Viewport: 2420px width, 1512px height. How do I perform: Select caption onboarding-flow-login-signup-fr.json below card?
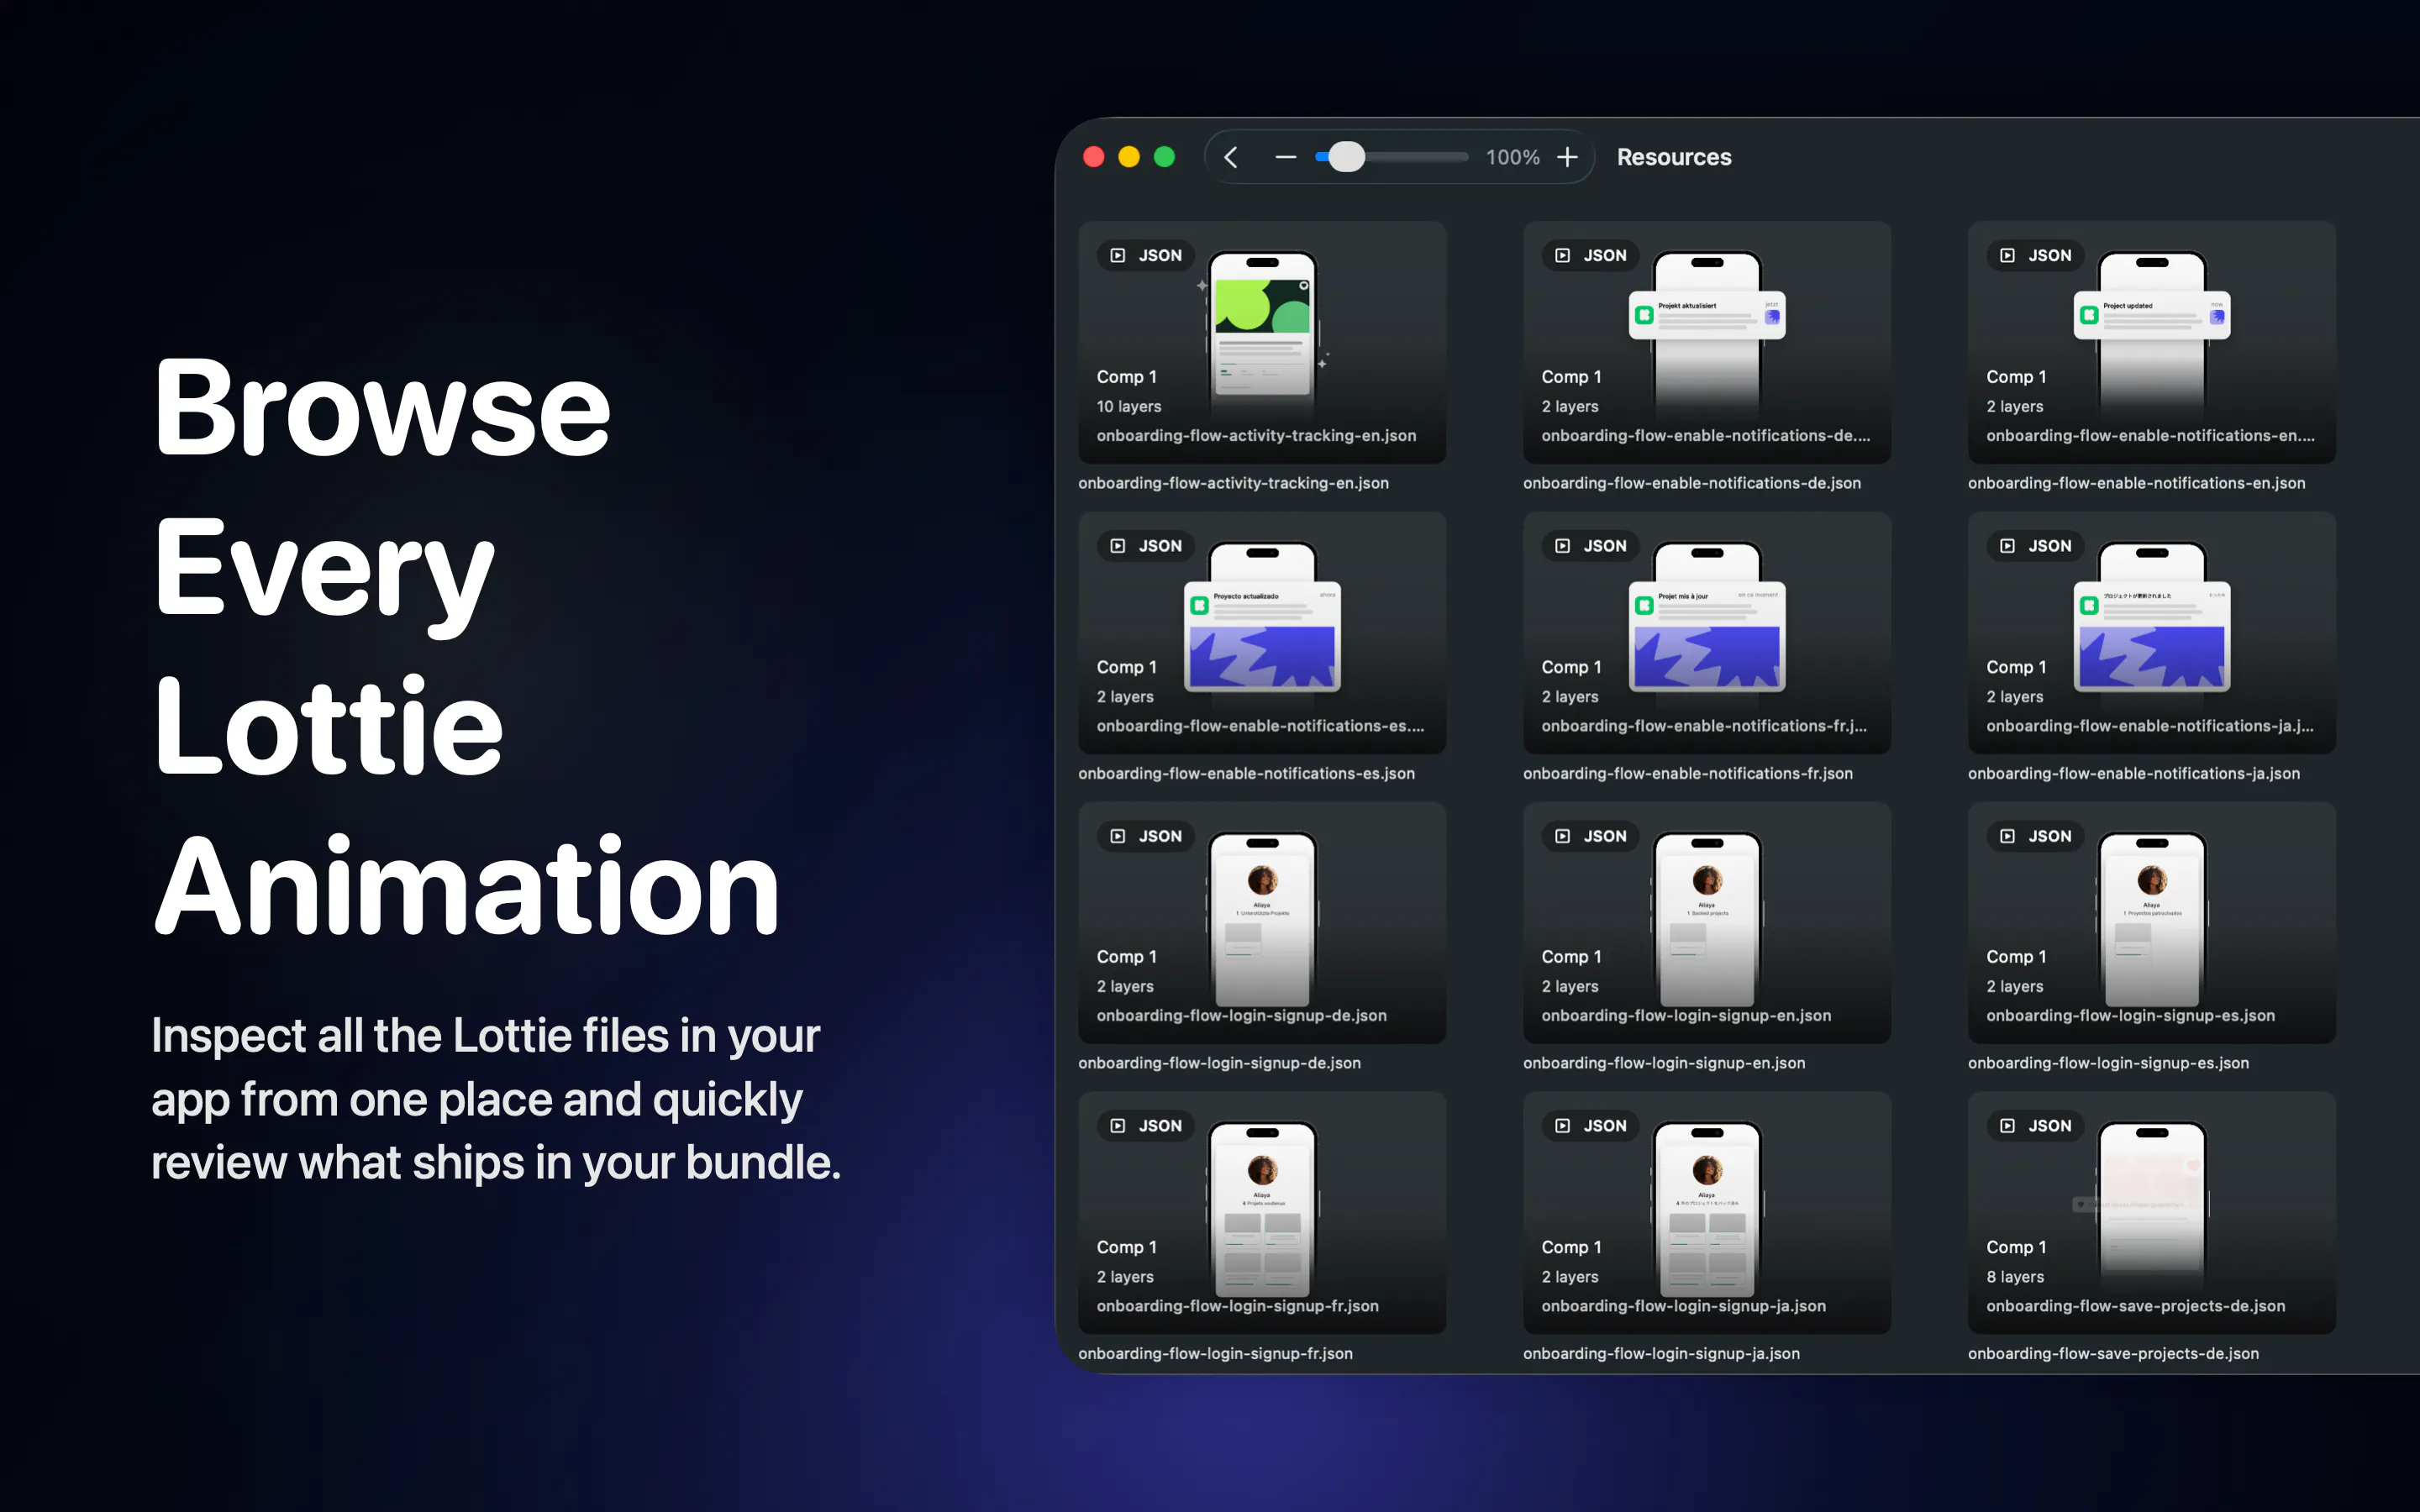(1215, 1353)
